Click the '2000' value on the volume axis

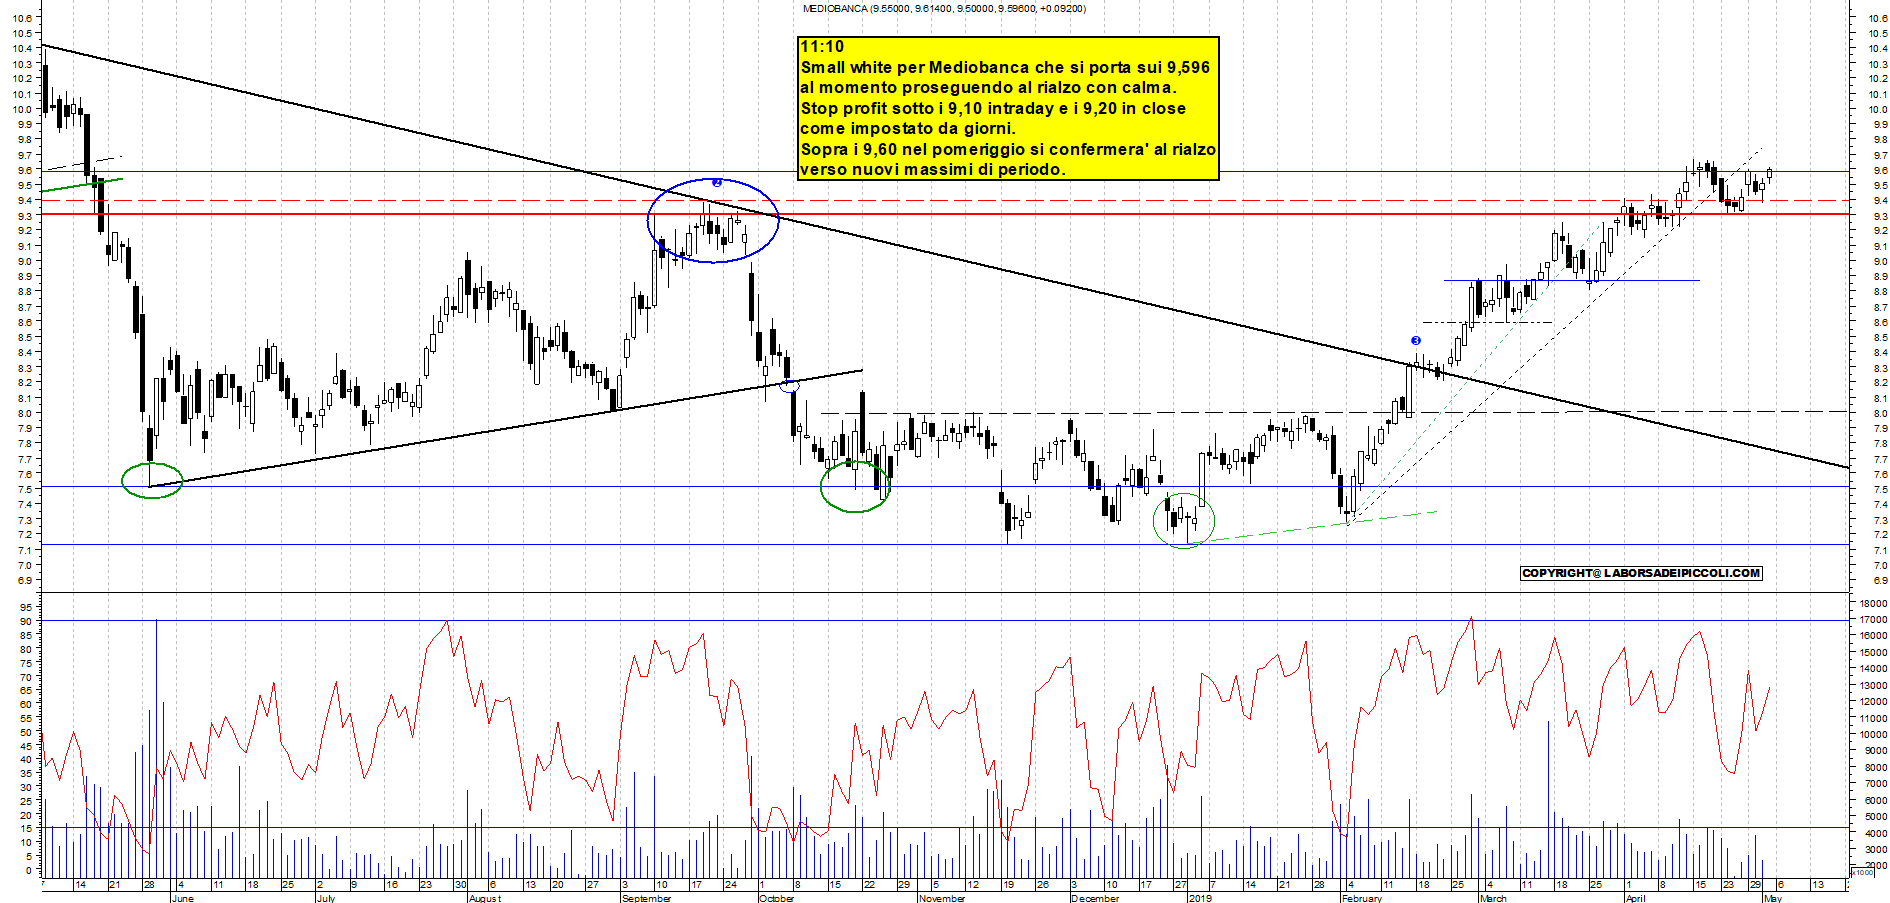pyautogui.click(x=1876, y=866)
